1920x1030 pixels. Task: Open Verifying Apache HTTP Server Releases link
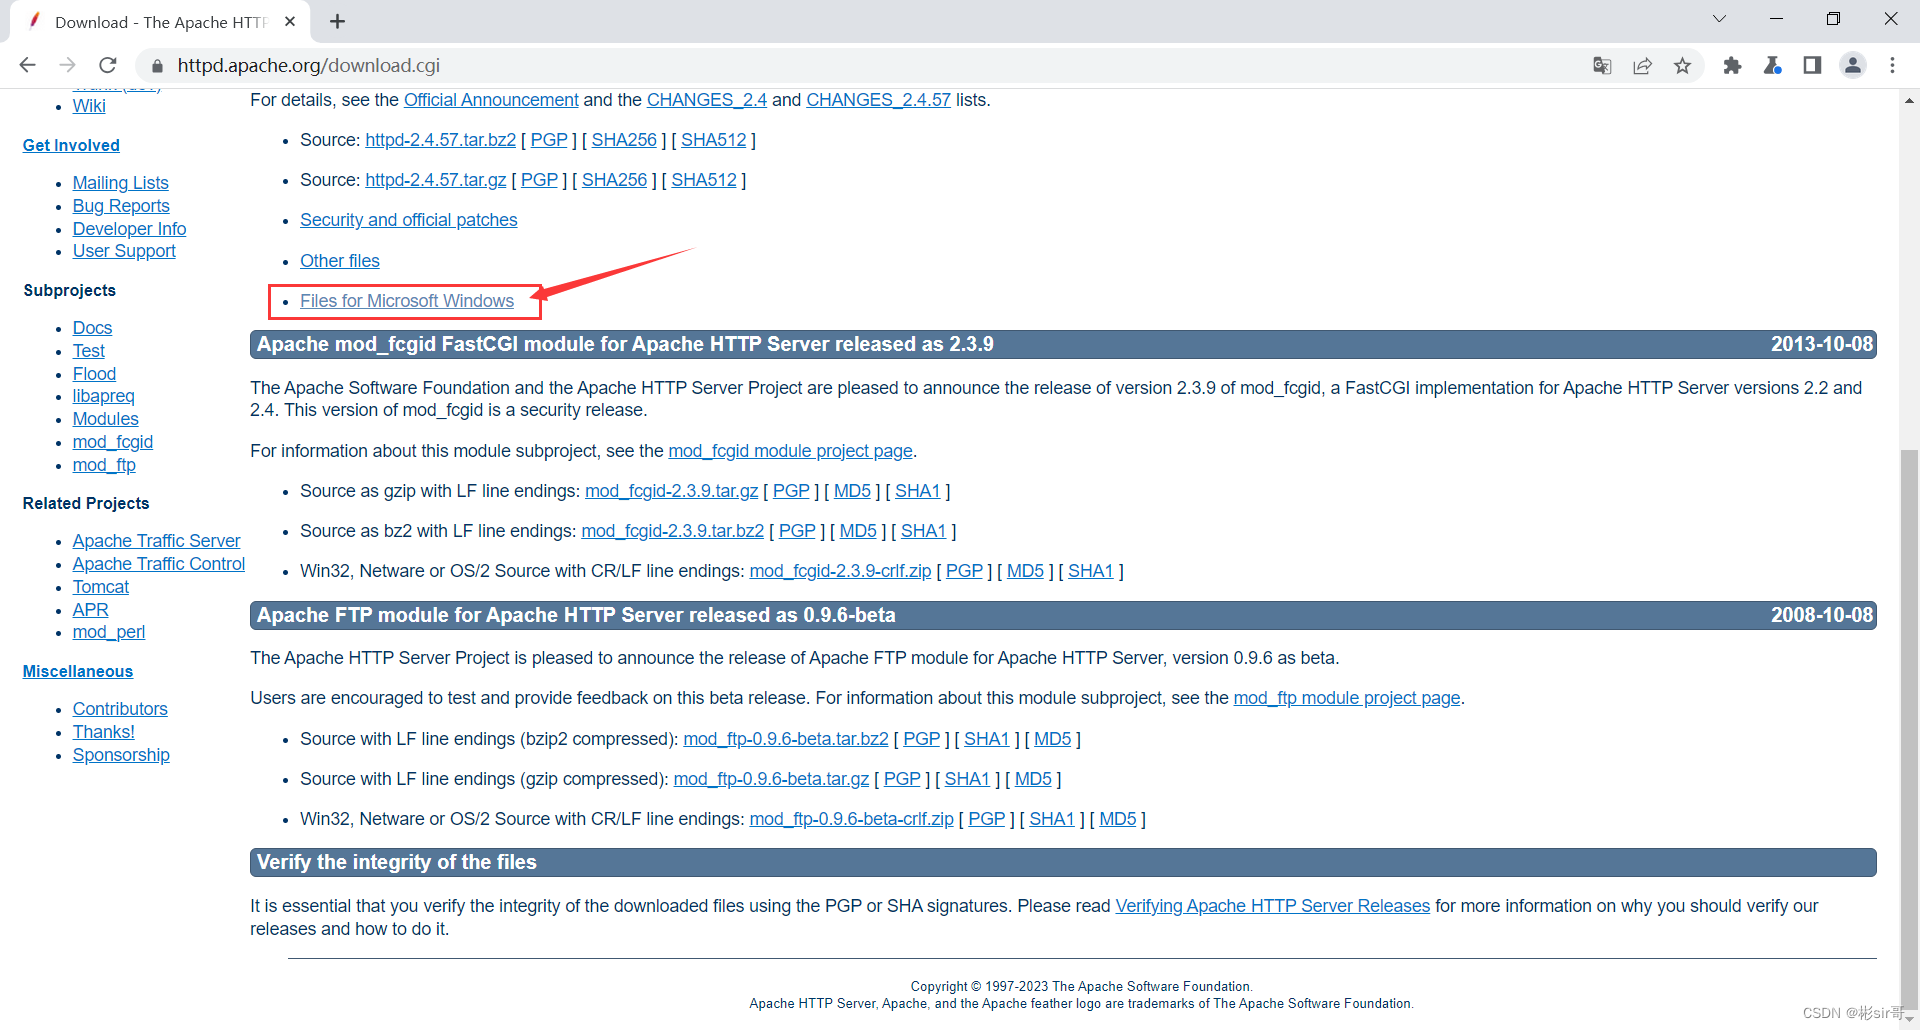click(x=1273, y=906)
